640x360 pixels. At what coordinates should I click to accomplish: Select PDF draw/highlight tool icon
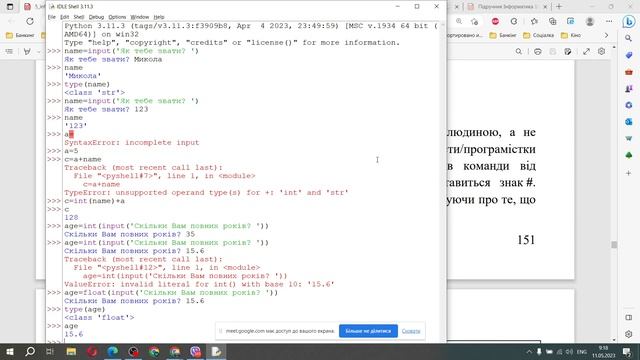click(27, 51)
